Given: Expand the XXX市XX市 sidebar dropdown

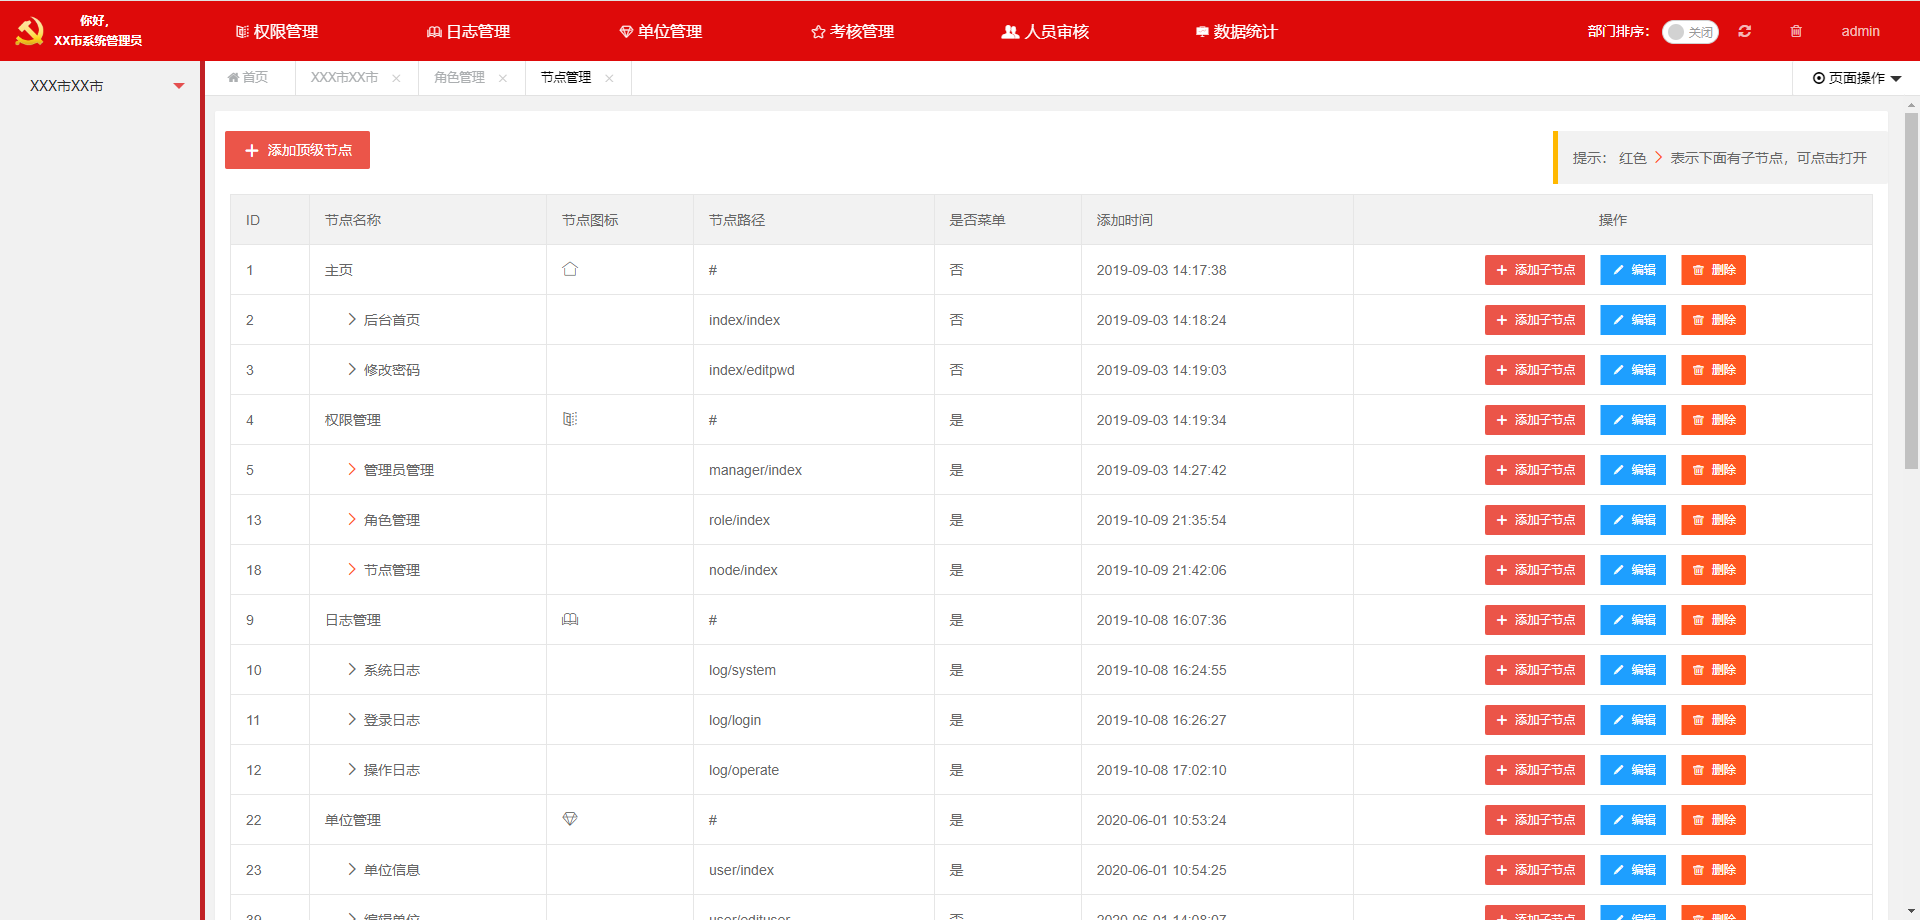Looking at the screenshot, I should pyautogui.click(x=179, y=86).
